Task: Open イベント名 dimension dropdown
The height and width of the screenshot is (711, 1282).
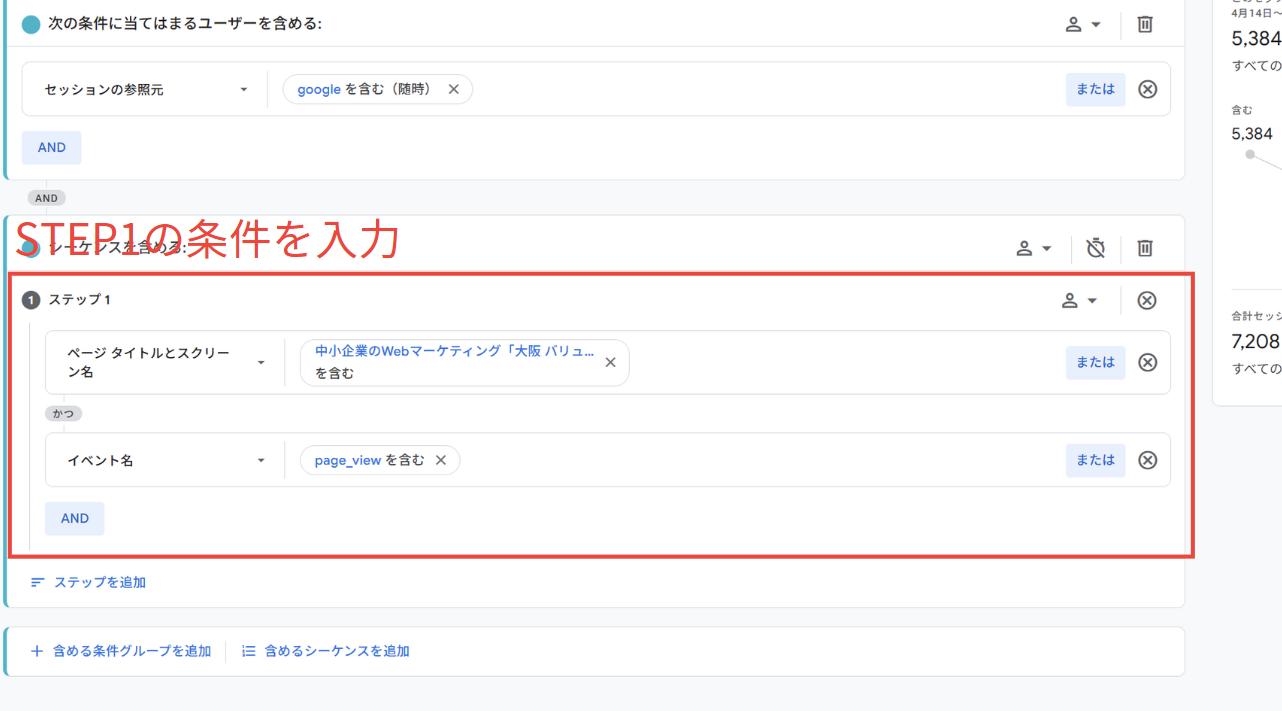Action: 166,460
